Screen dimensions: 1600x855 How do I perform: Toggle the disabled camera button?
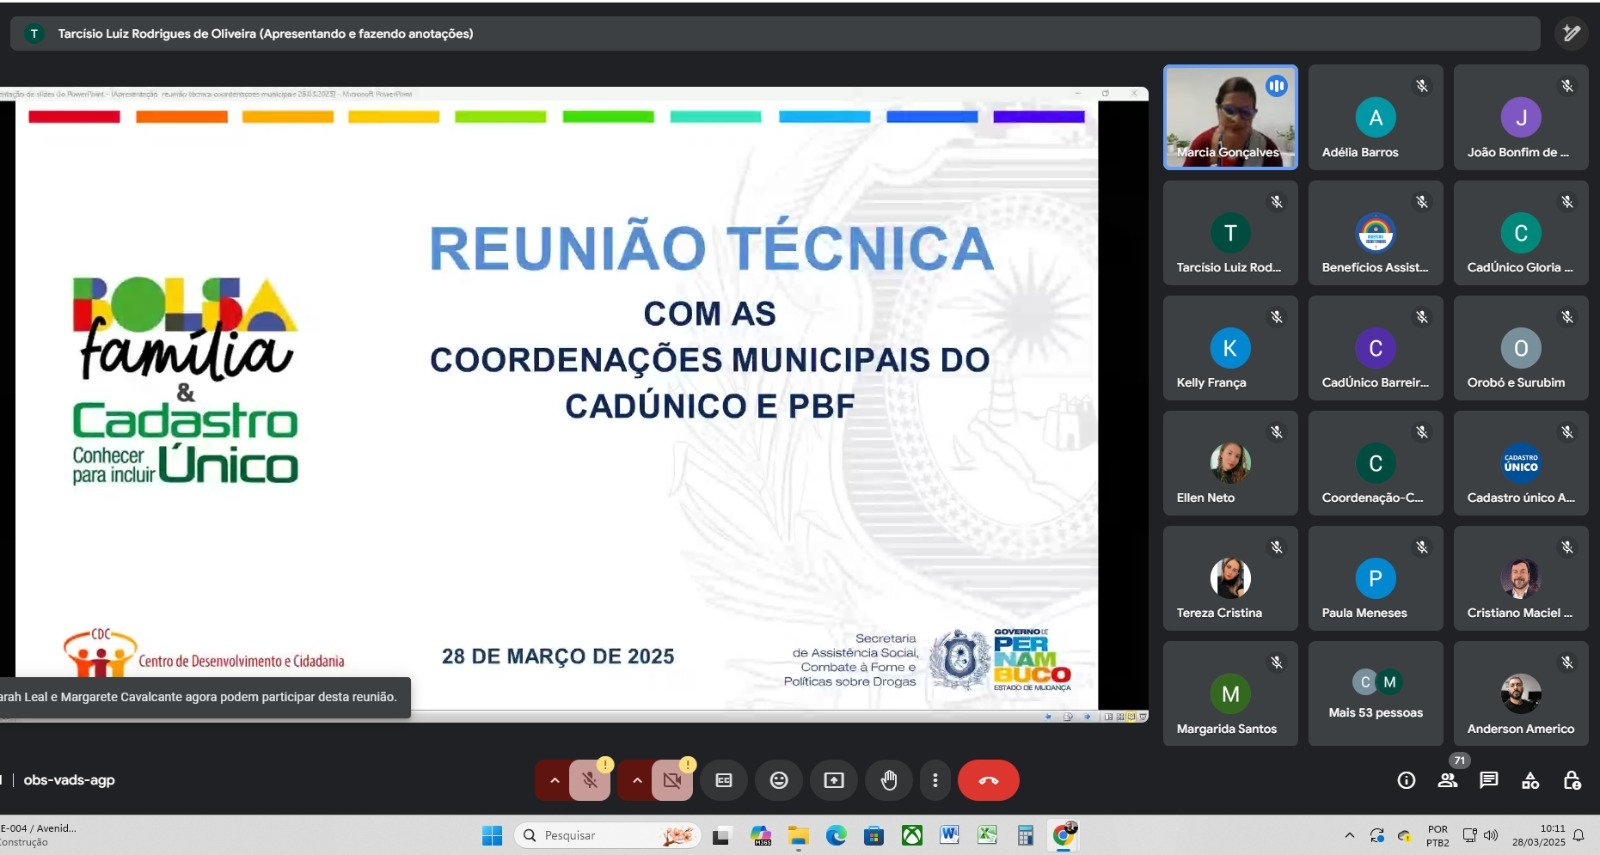click(672, 781)
